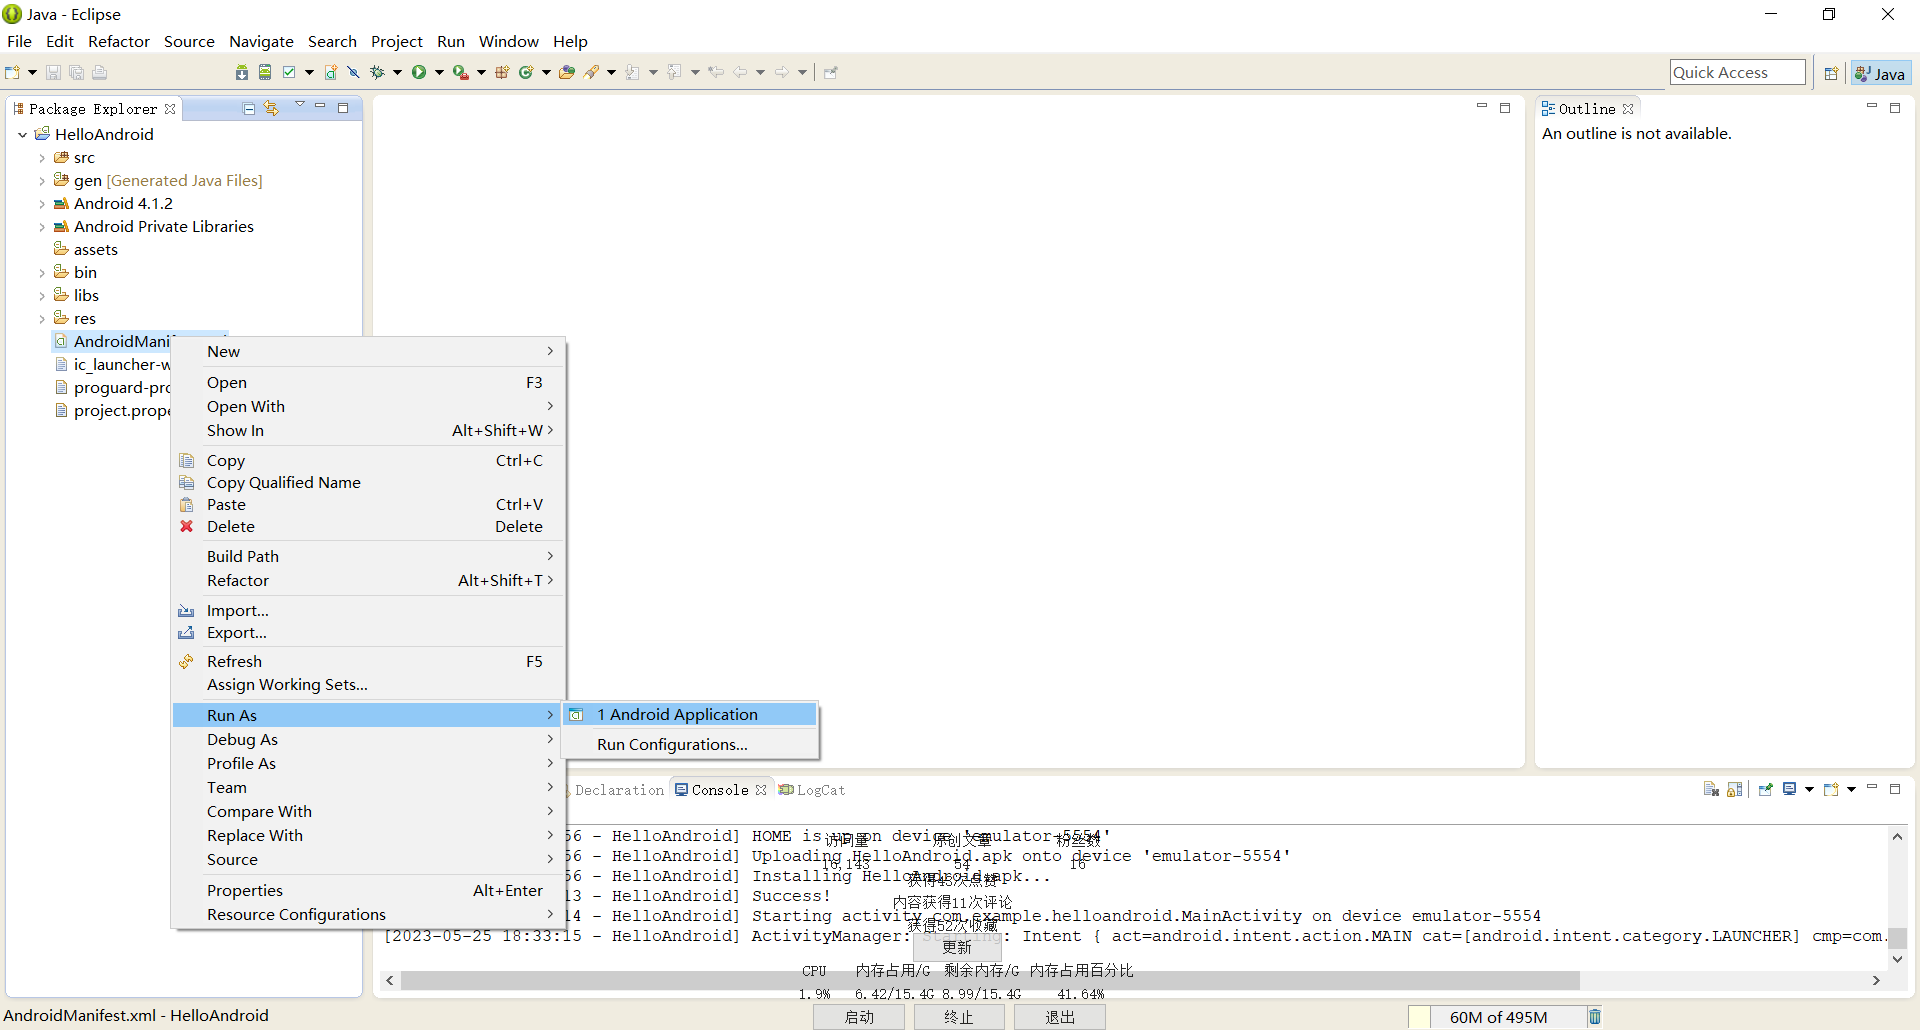Click the 退出 button at bottom
1920x1030 pixels.
tap(1060, 1017)
